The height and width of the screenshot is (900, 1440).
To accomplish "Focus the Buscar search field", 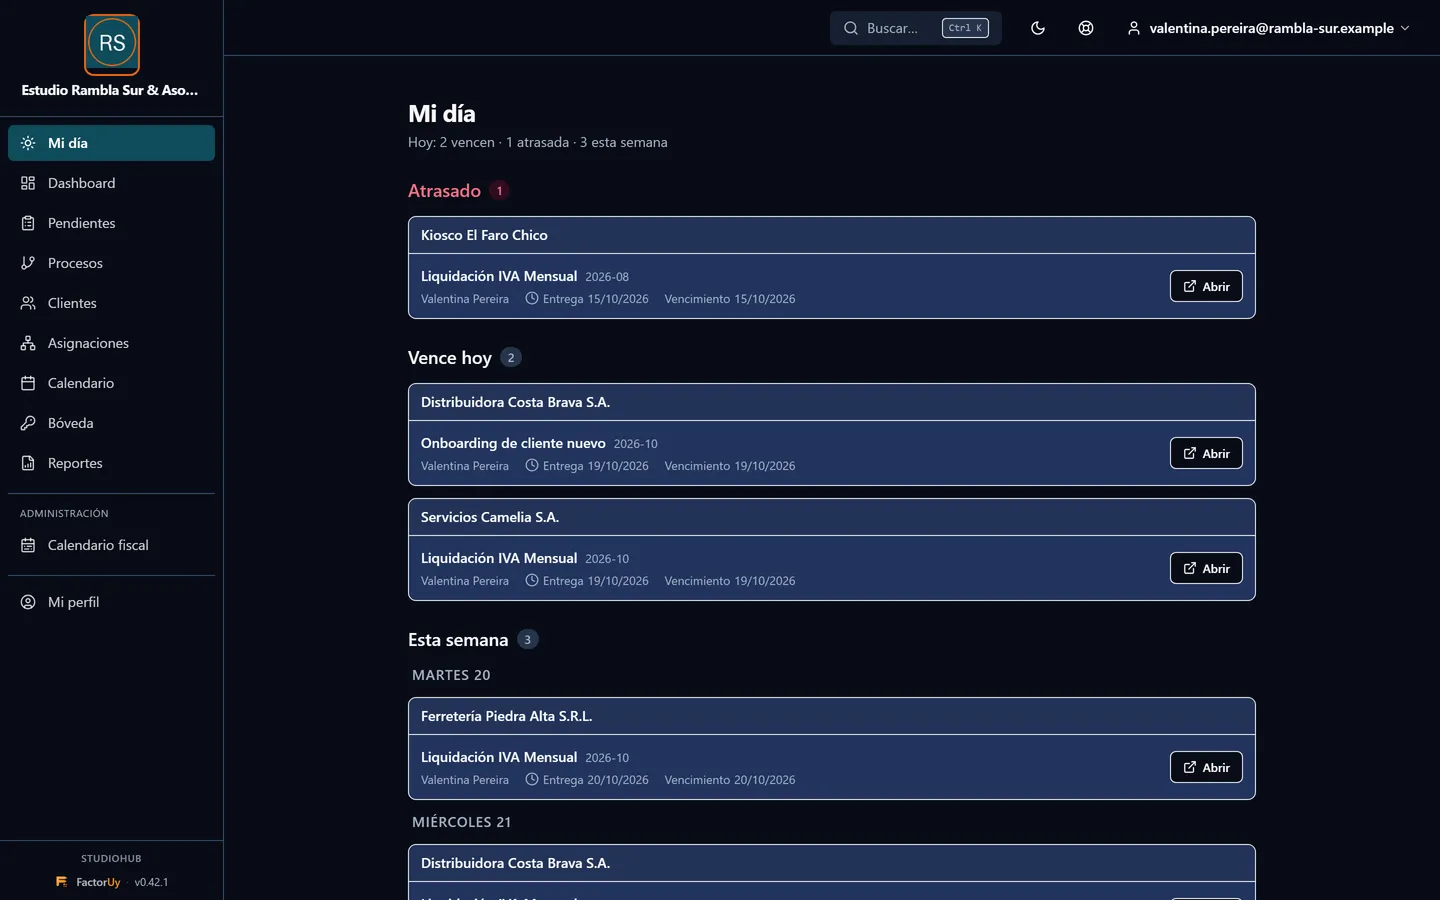I will coord(916,28).
